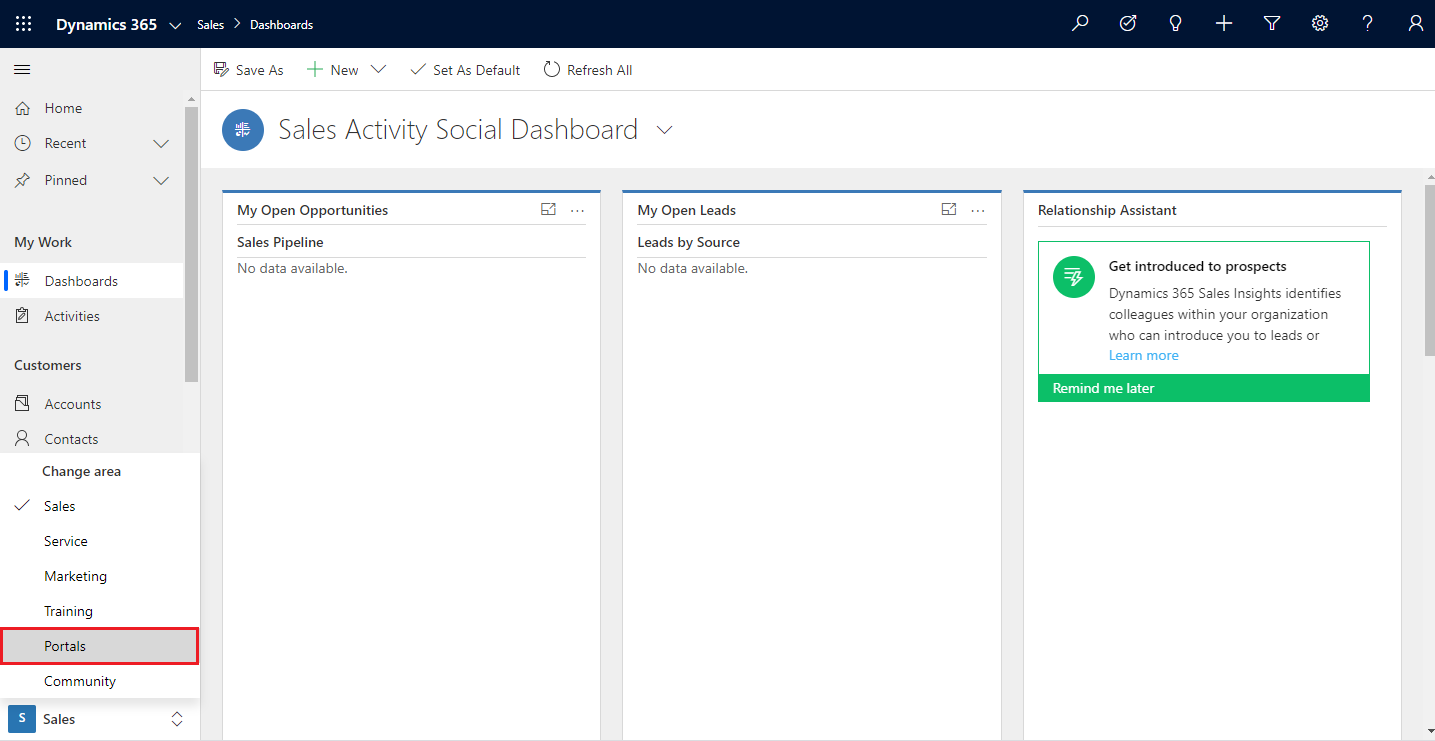Click the Contacts person icon
The width and height of the screenshot is (1435, 741).
[x=23, y=439]
